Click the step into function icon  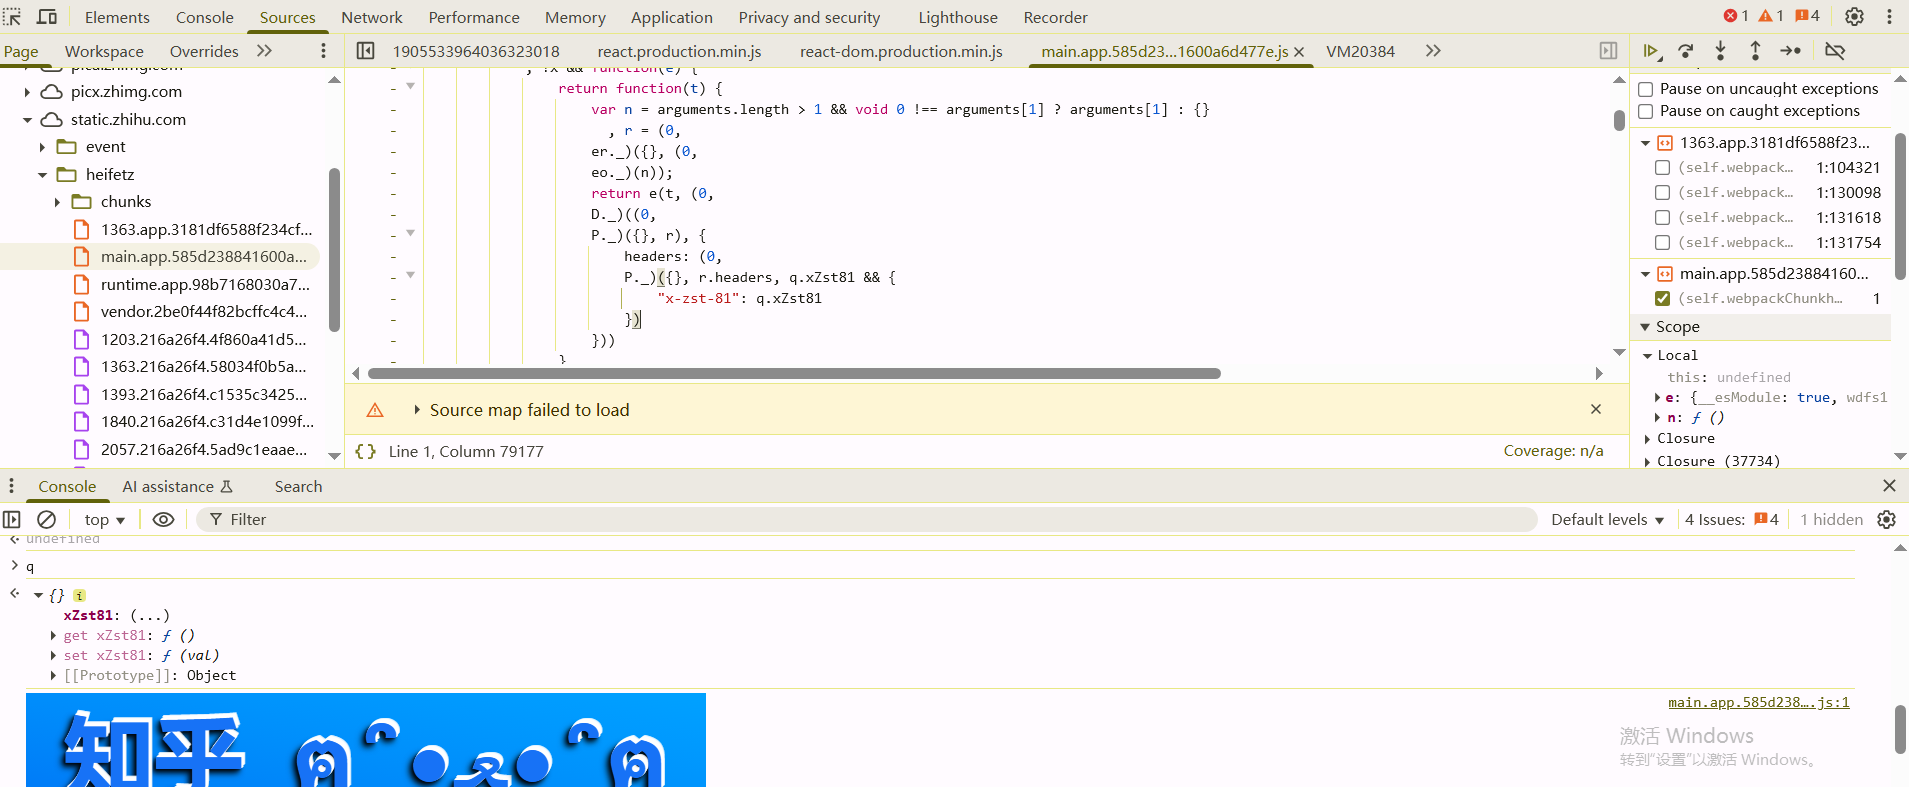click(1720, 51)
